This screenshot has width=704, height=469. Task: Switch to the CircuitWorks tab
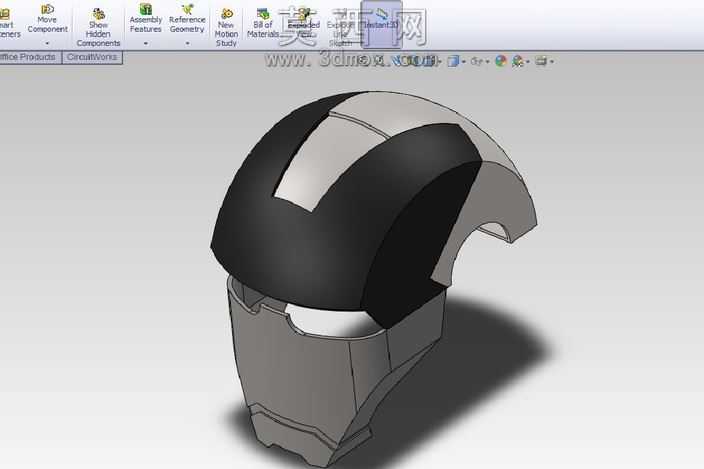[x=92, y=57]
